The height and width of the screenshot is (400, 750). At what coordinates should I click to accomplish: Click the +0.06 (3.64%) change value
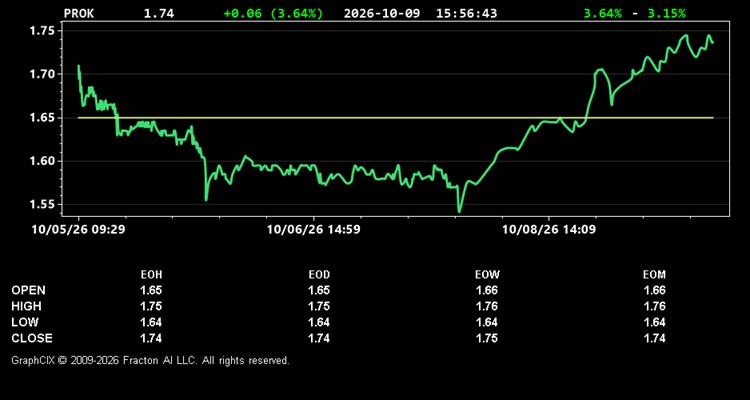pos(273,14)
